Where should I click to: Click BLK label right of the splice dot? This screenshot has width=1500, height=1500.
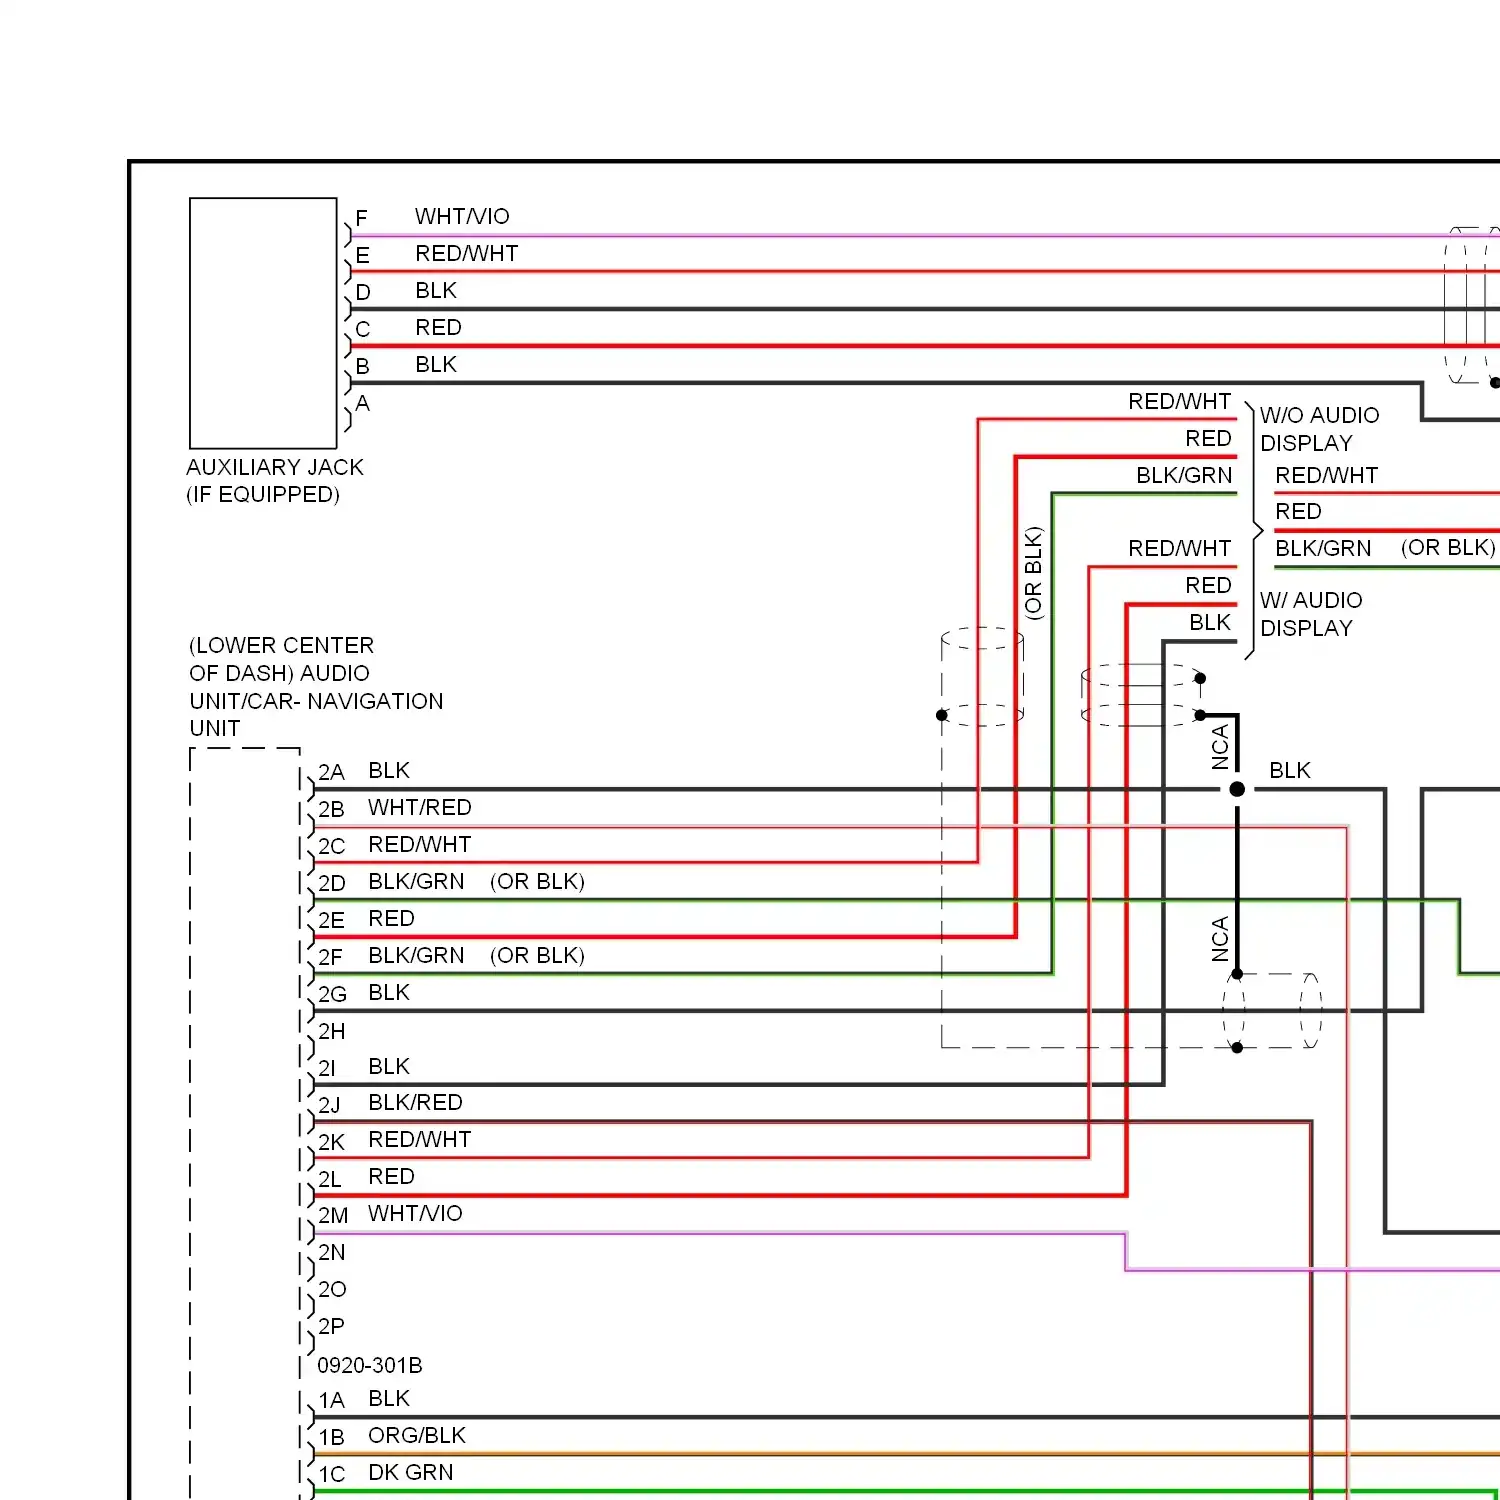click(x=1290, y=770)
